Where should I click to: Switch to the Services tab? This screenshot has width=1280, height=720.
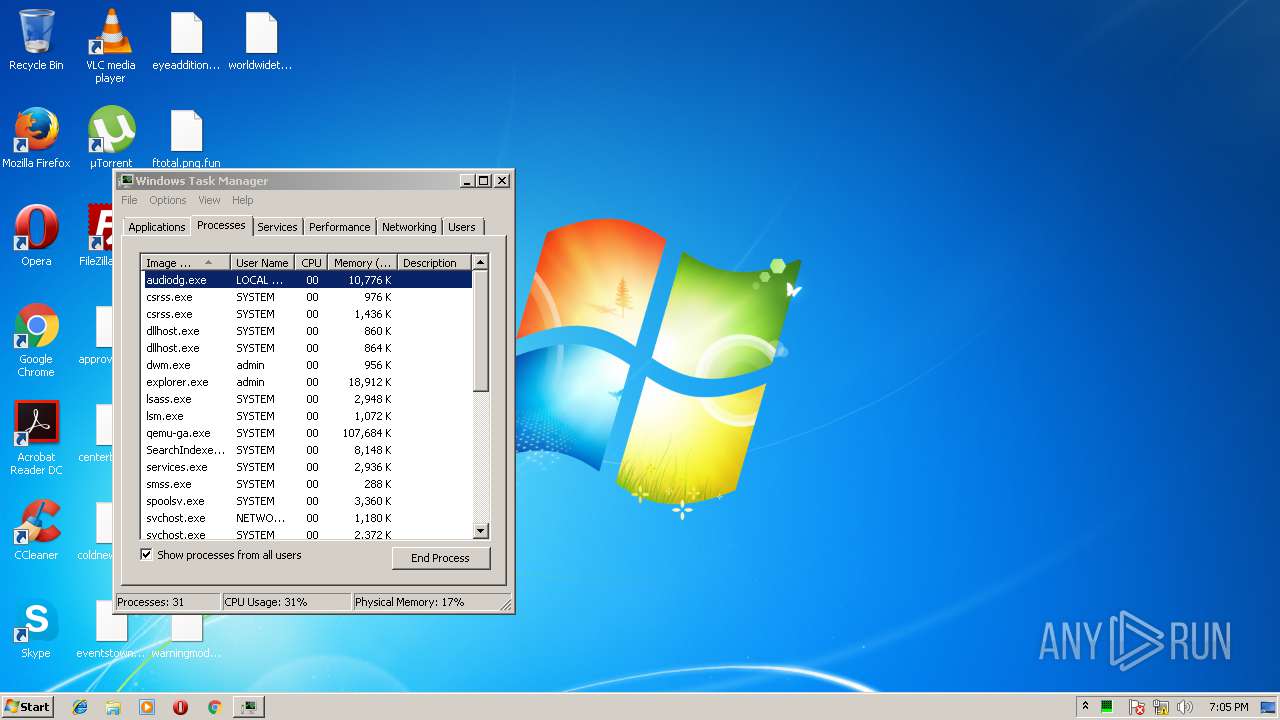[277, 227]
